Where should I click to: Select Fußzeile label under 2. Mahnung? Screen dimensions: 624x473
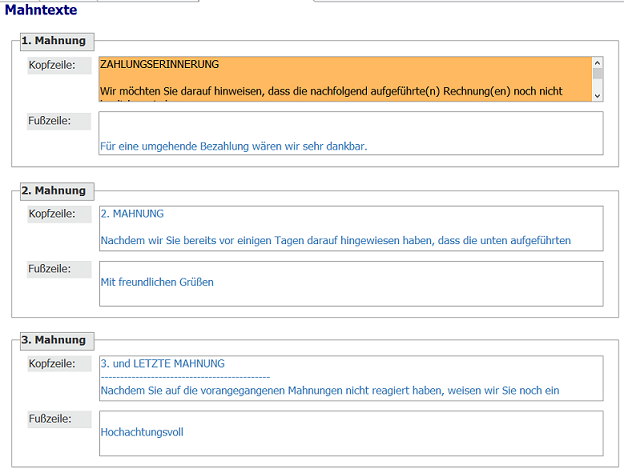tap(59, 269)
